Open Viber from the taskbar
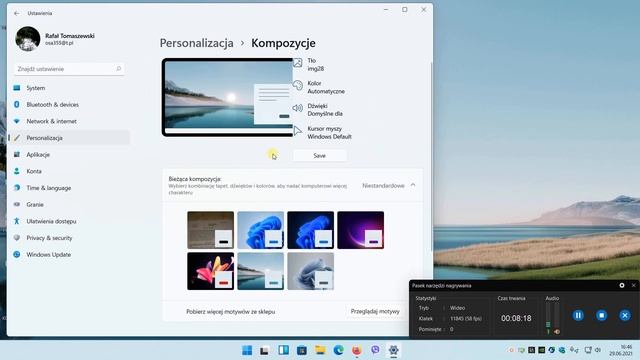Screen dimensions: 640x360 click(375, 350)
